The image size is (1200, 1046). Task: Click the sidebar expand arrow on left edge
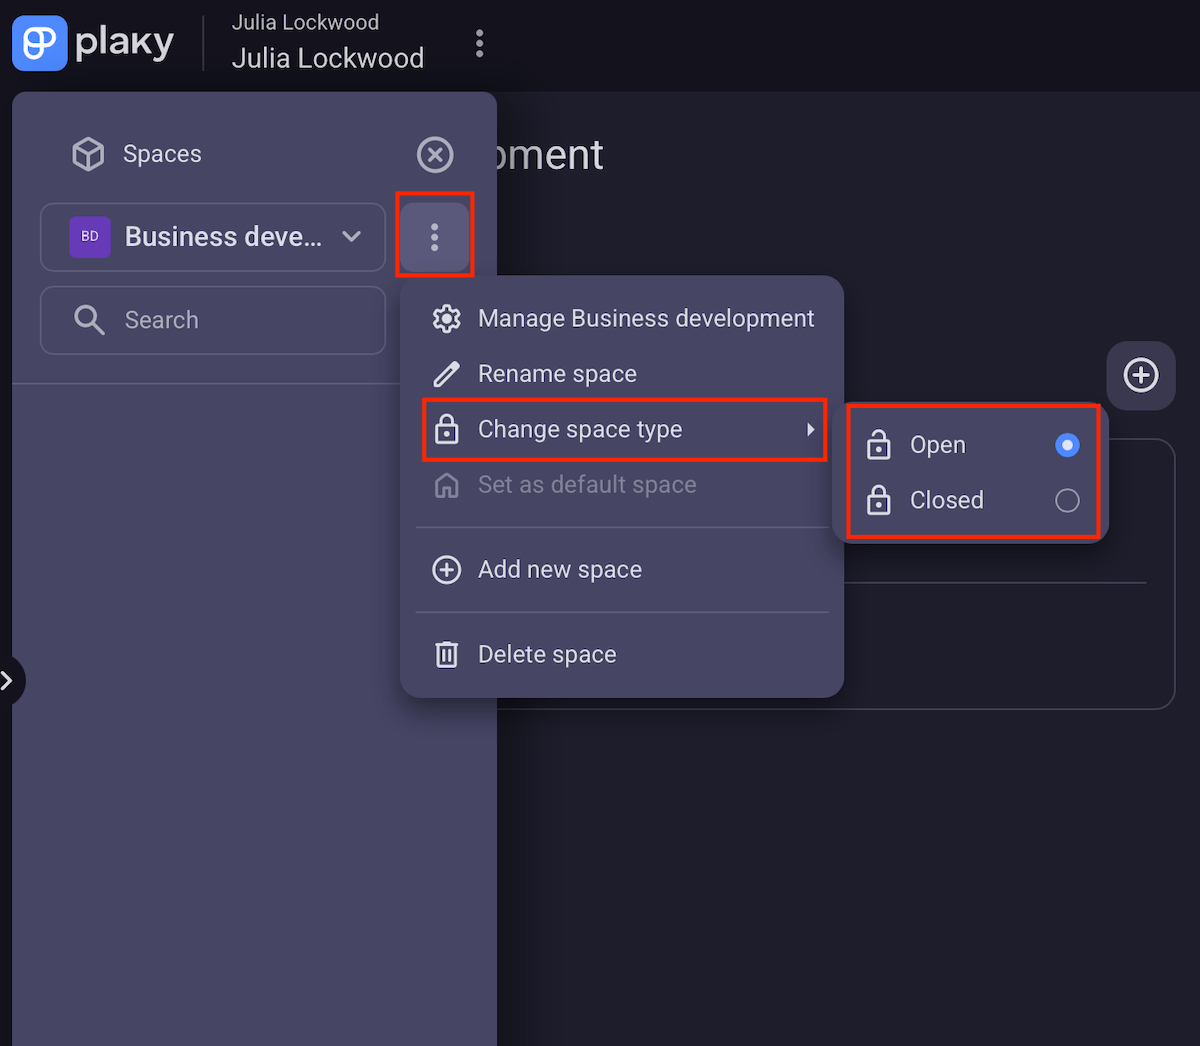coord(8,680)
